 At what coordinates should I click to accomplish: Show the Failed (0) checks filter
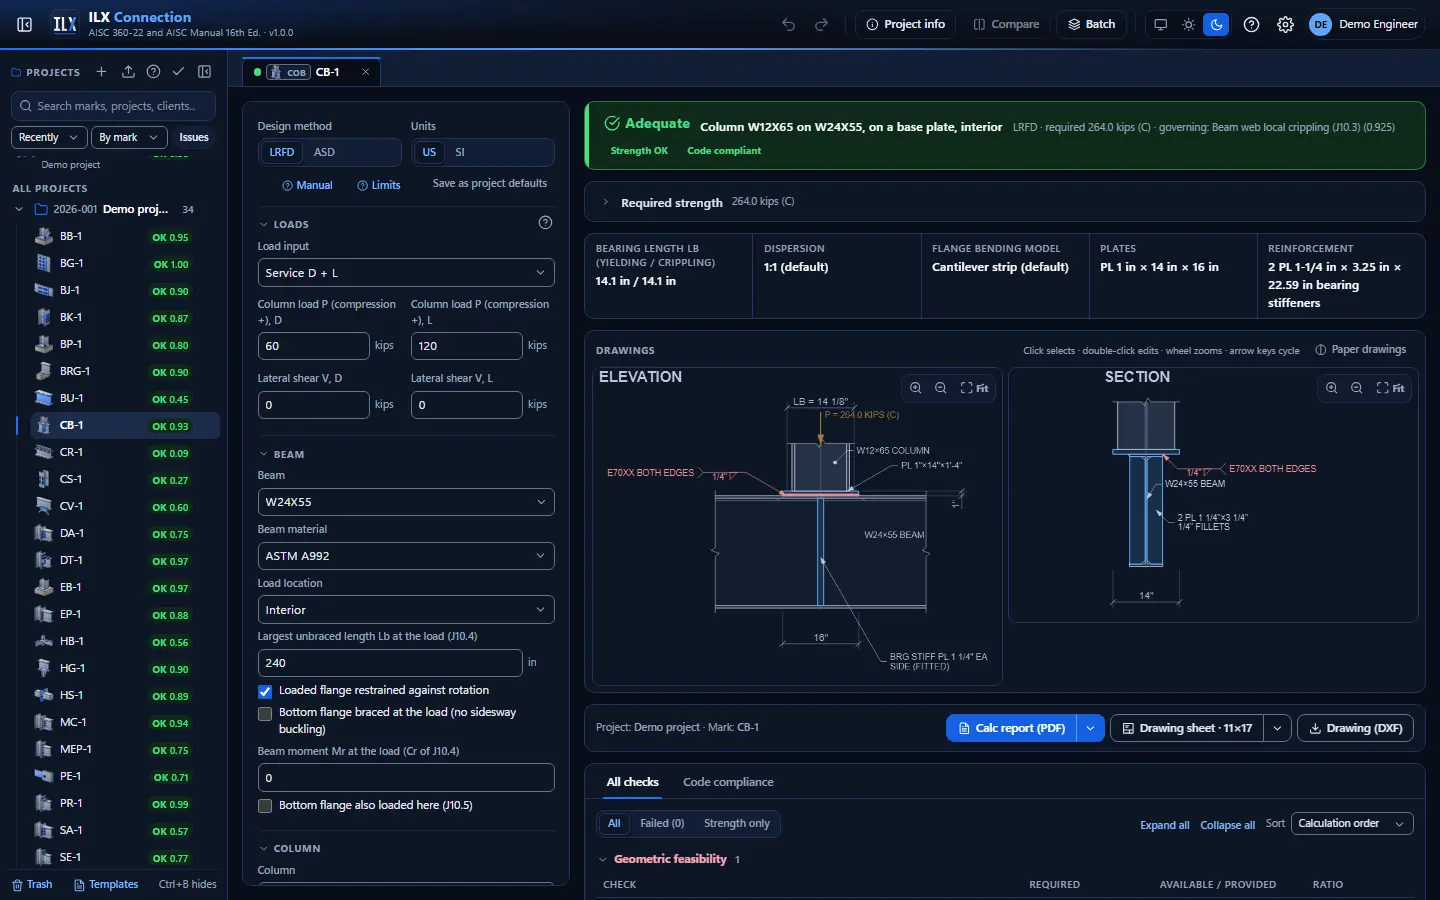[x=662, y=824]
